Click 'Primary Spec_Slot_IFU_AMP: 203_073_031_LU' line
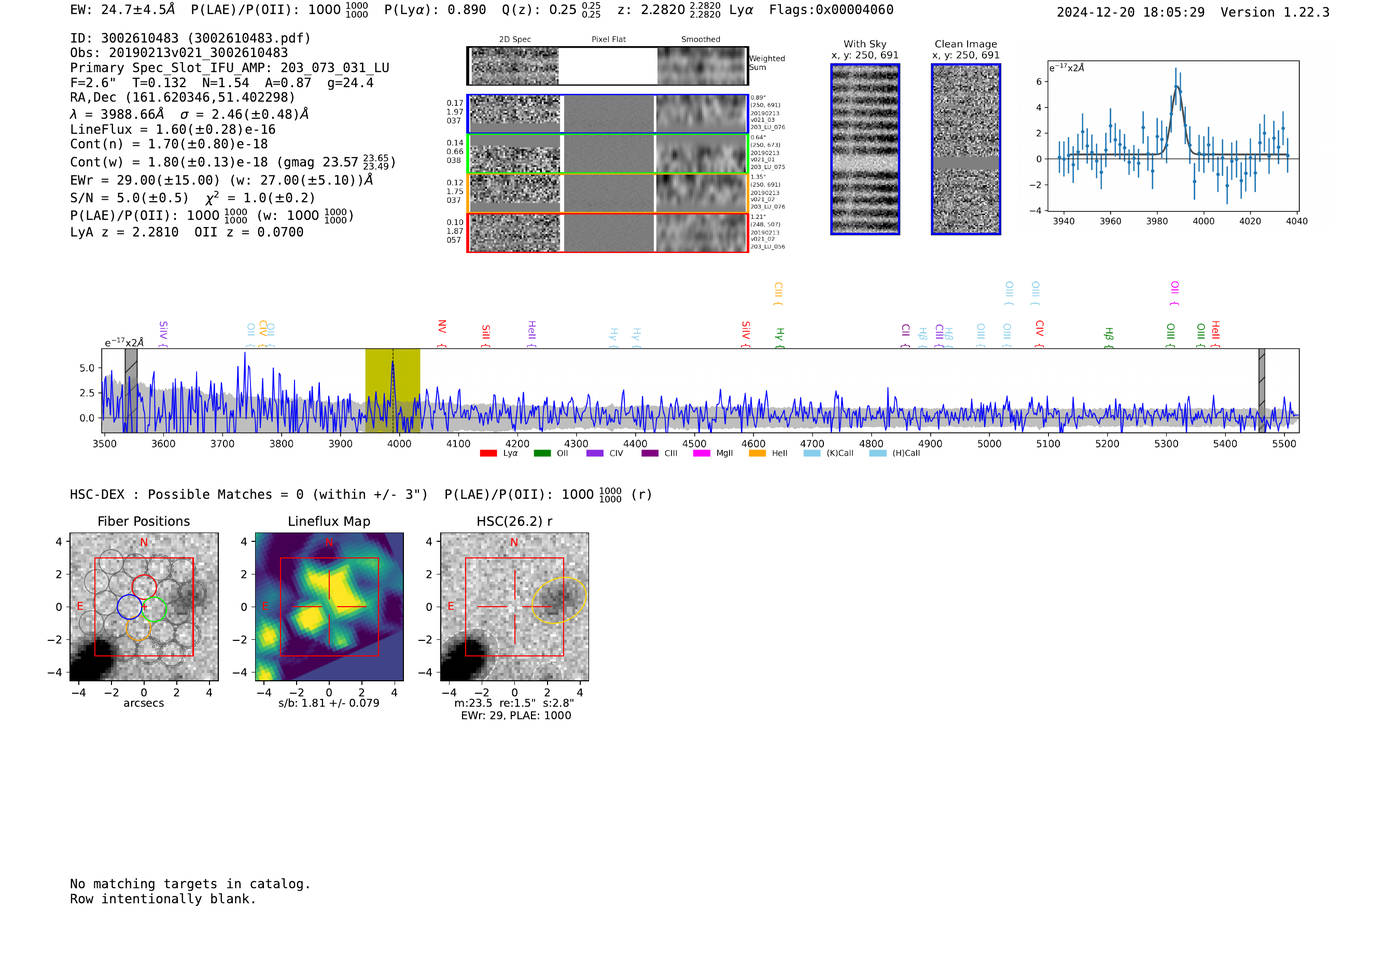Image resolution: width=1400 pixels, height=953 pixels. [230, 68]
